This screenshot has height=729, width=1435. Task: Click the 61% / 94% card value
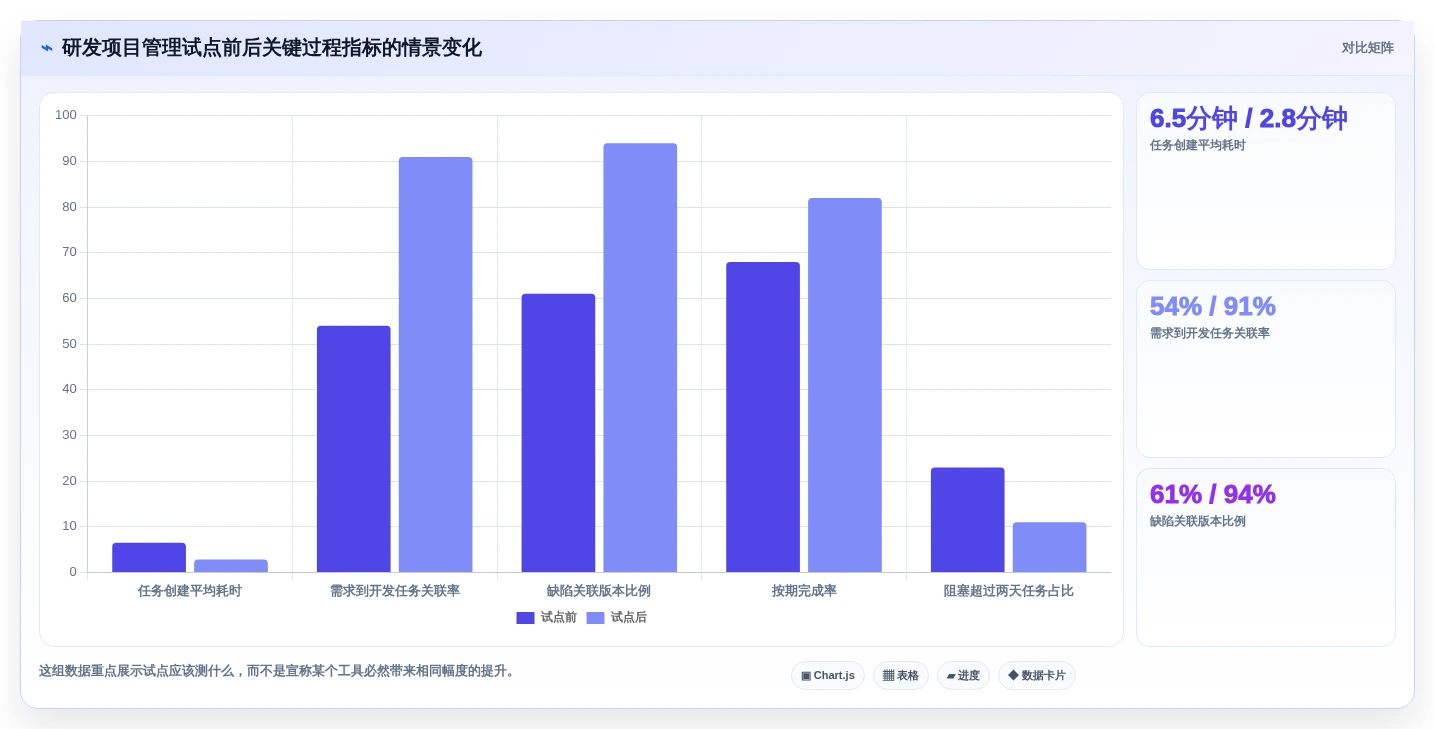[1212, 495]
